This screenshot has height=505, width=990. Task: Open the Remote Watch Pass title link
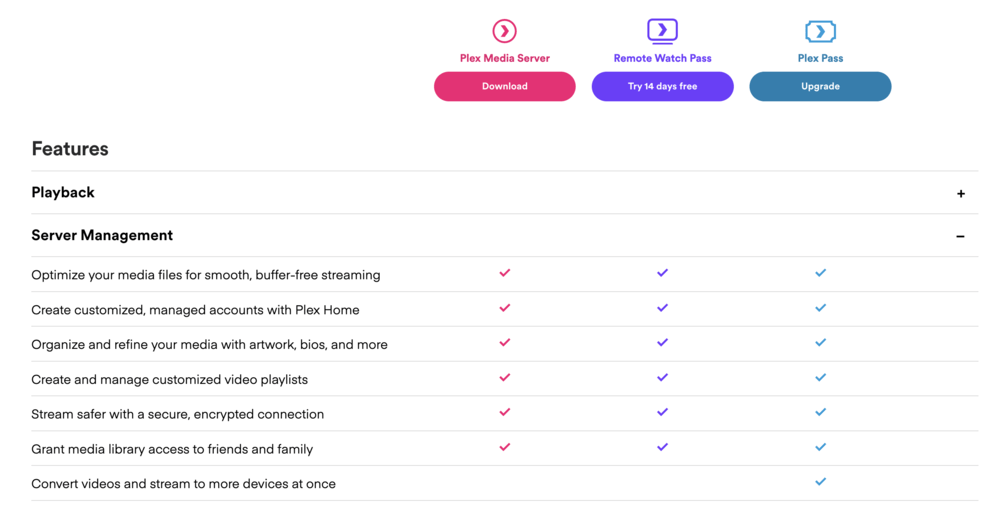point(662,58)
